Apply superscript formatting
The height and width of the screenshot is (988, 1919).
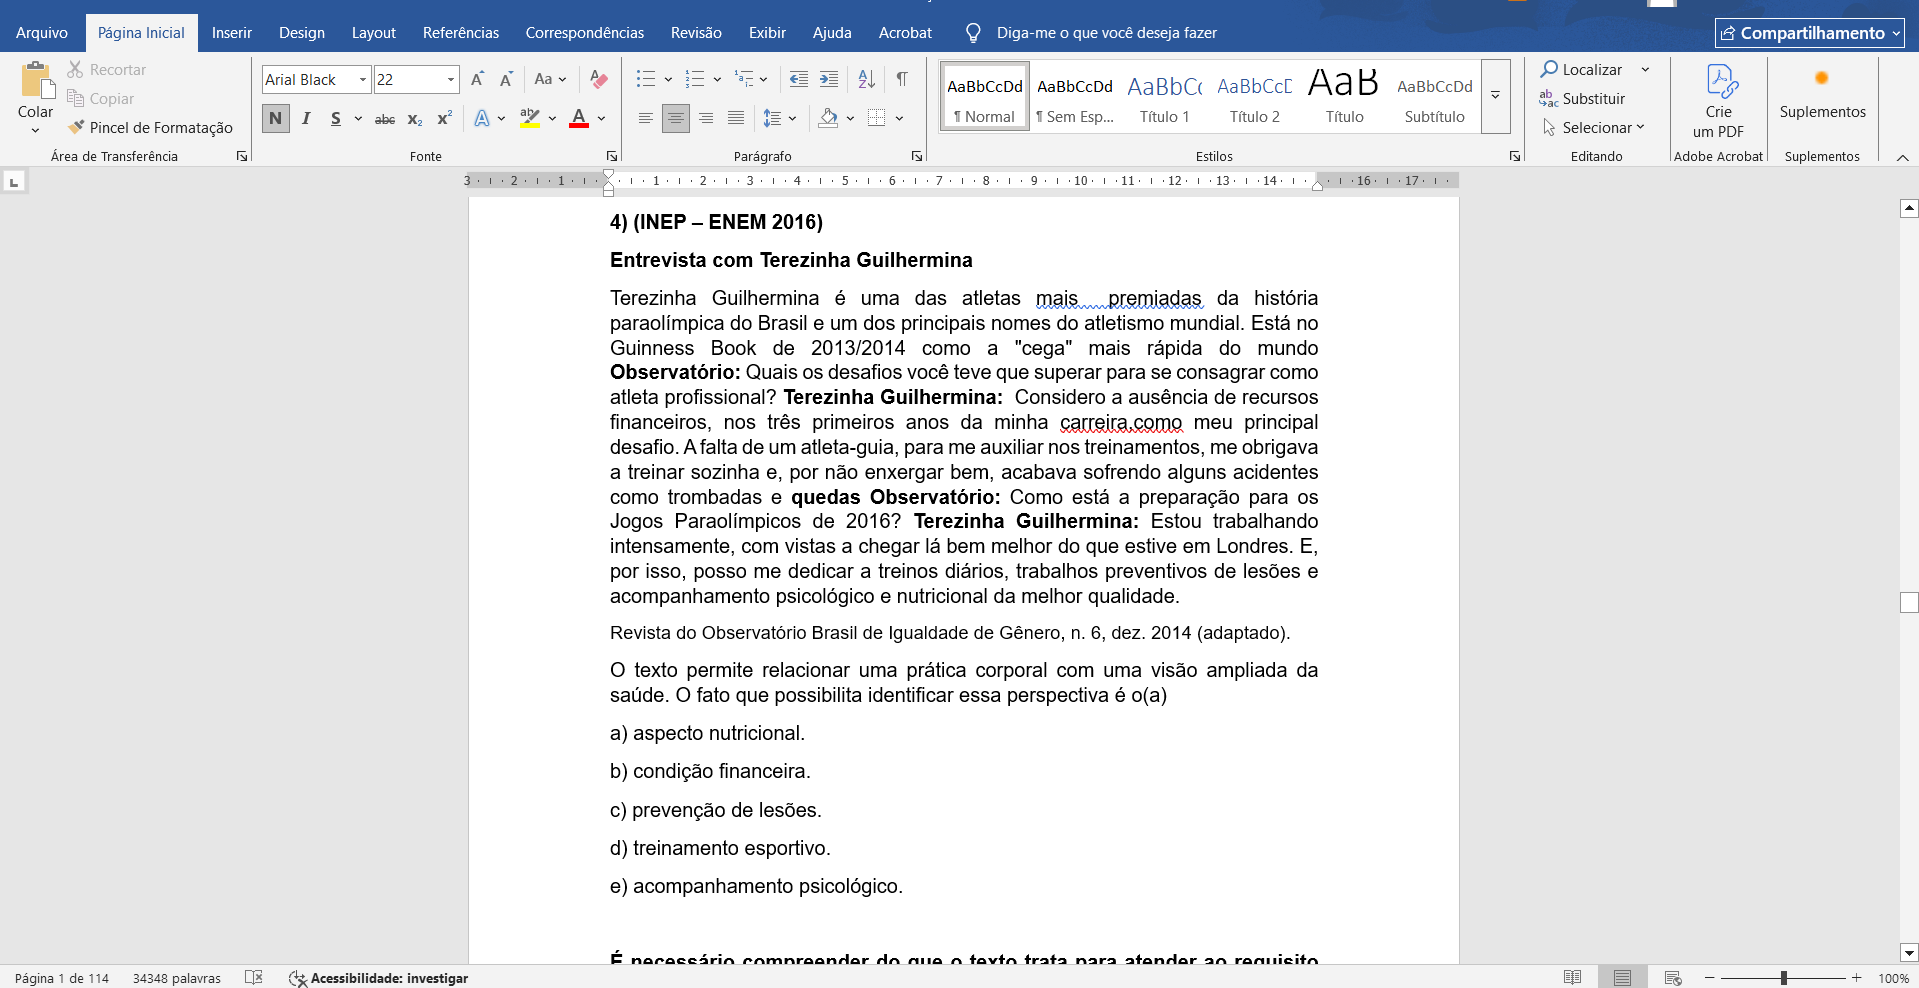click(445, 119)
